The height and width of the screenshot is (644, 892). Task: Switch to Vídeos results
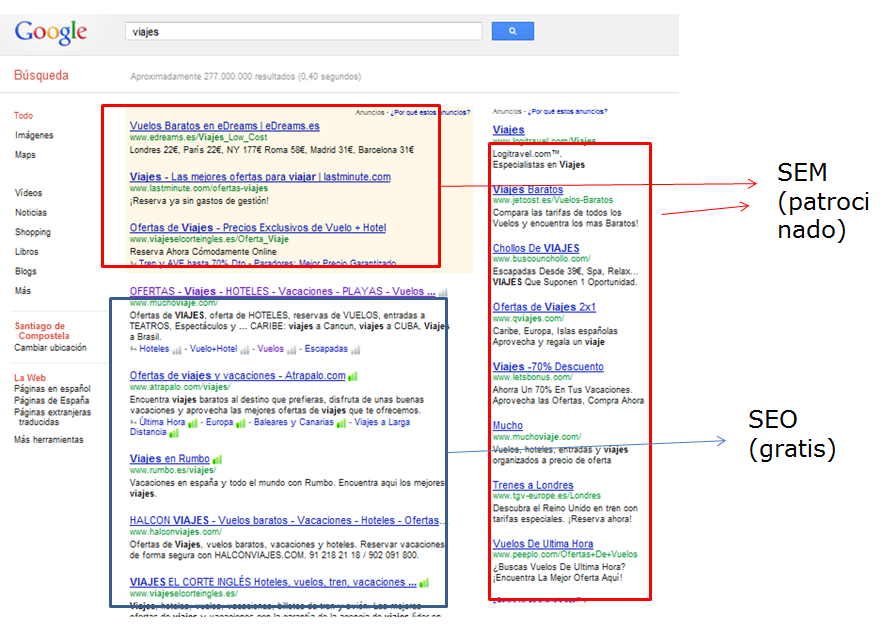pyautogui.click(x=28, y=193)
